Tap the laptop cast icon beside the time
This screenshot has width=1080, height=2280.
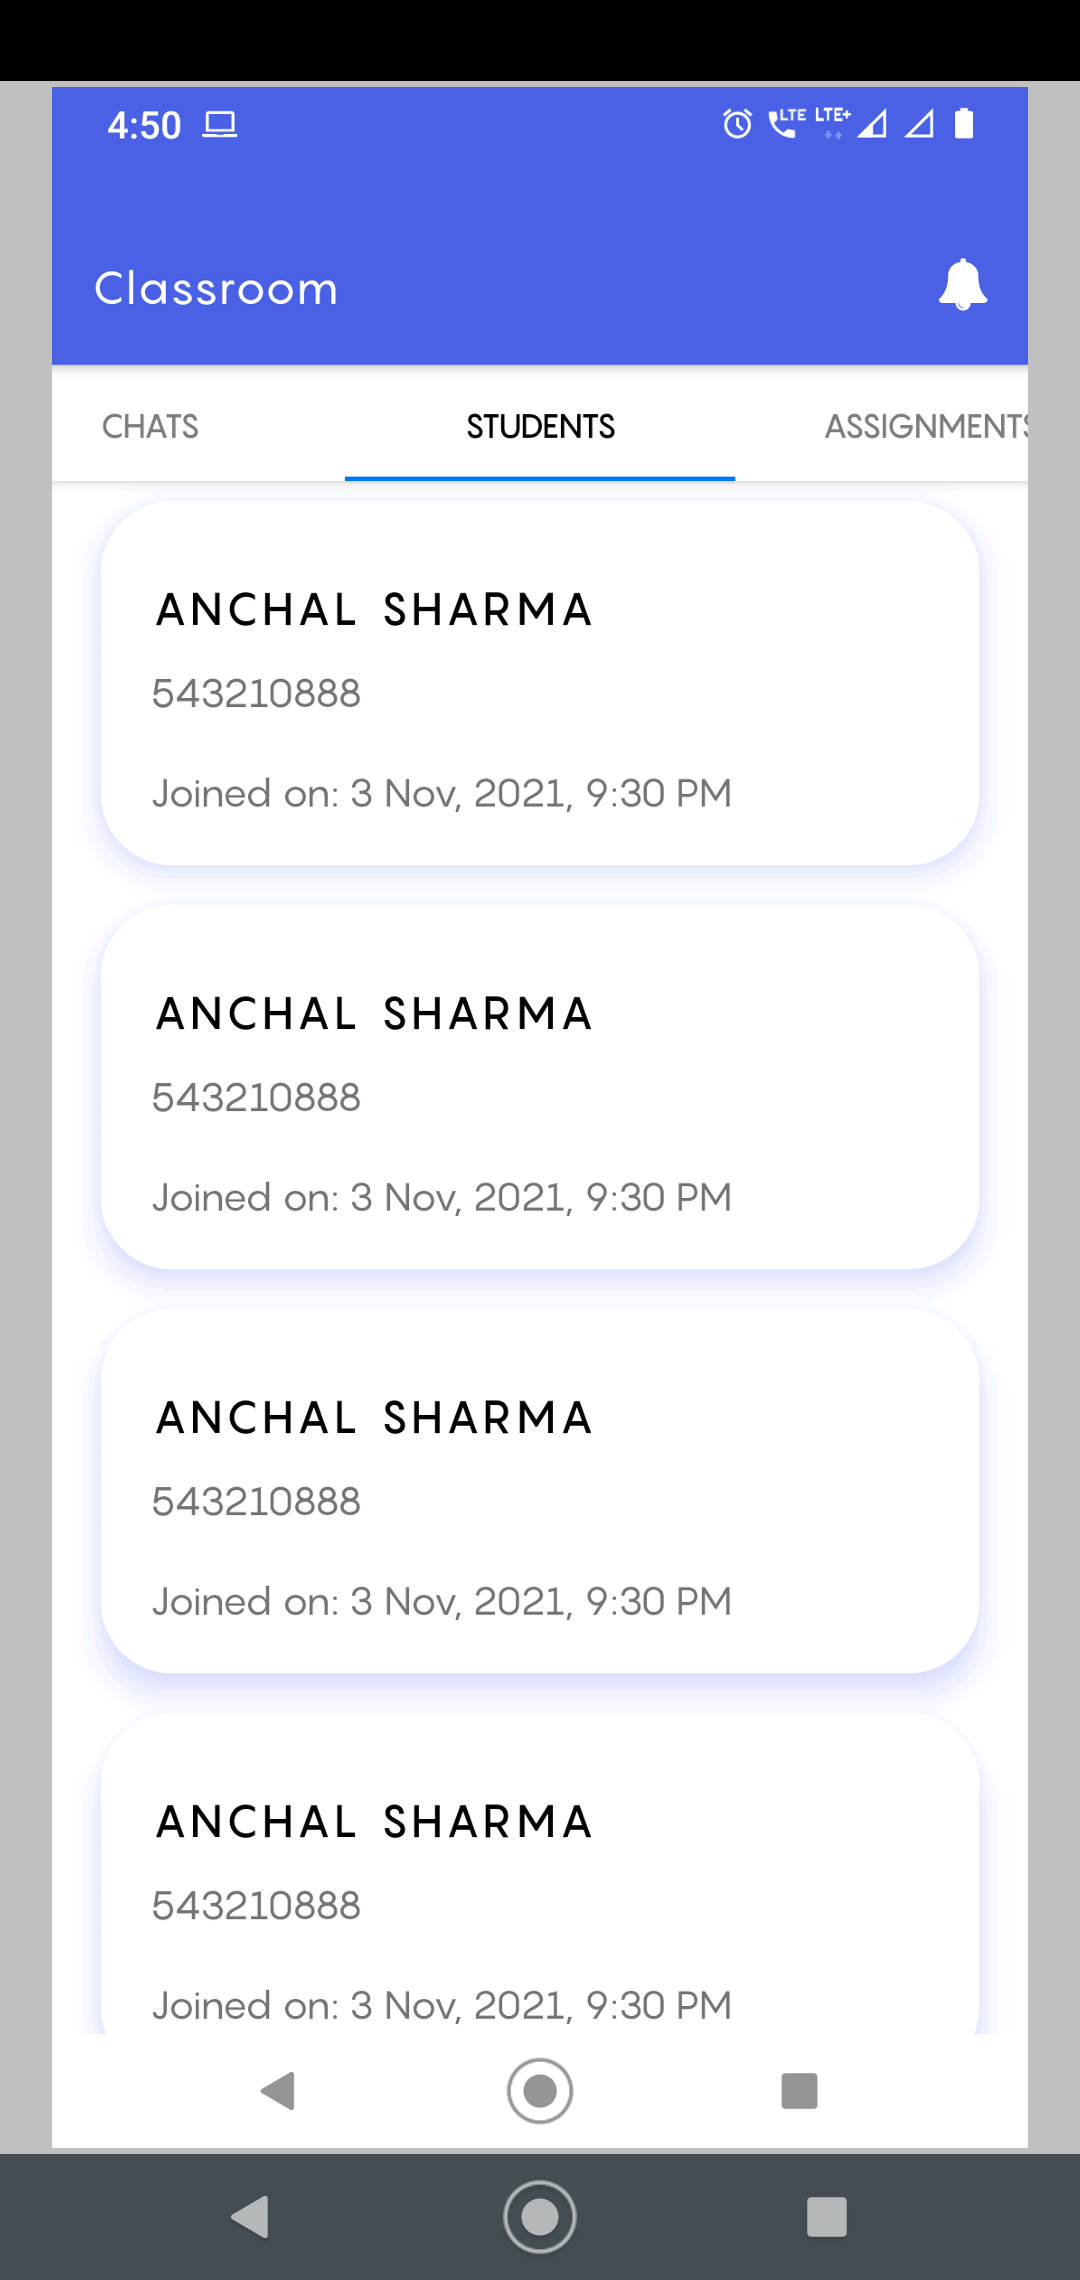220,125
